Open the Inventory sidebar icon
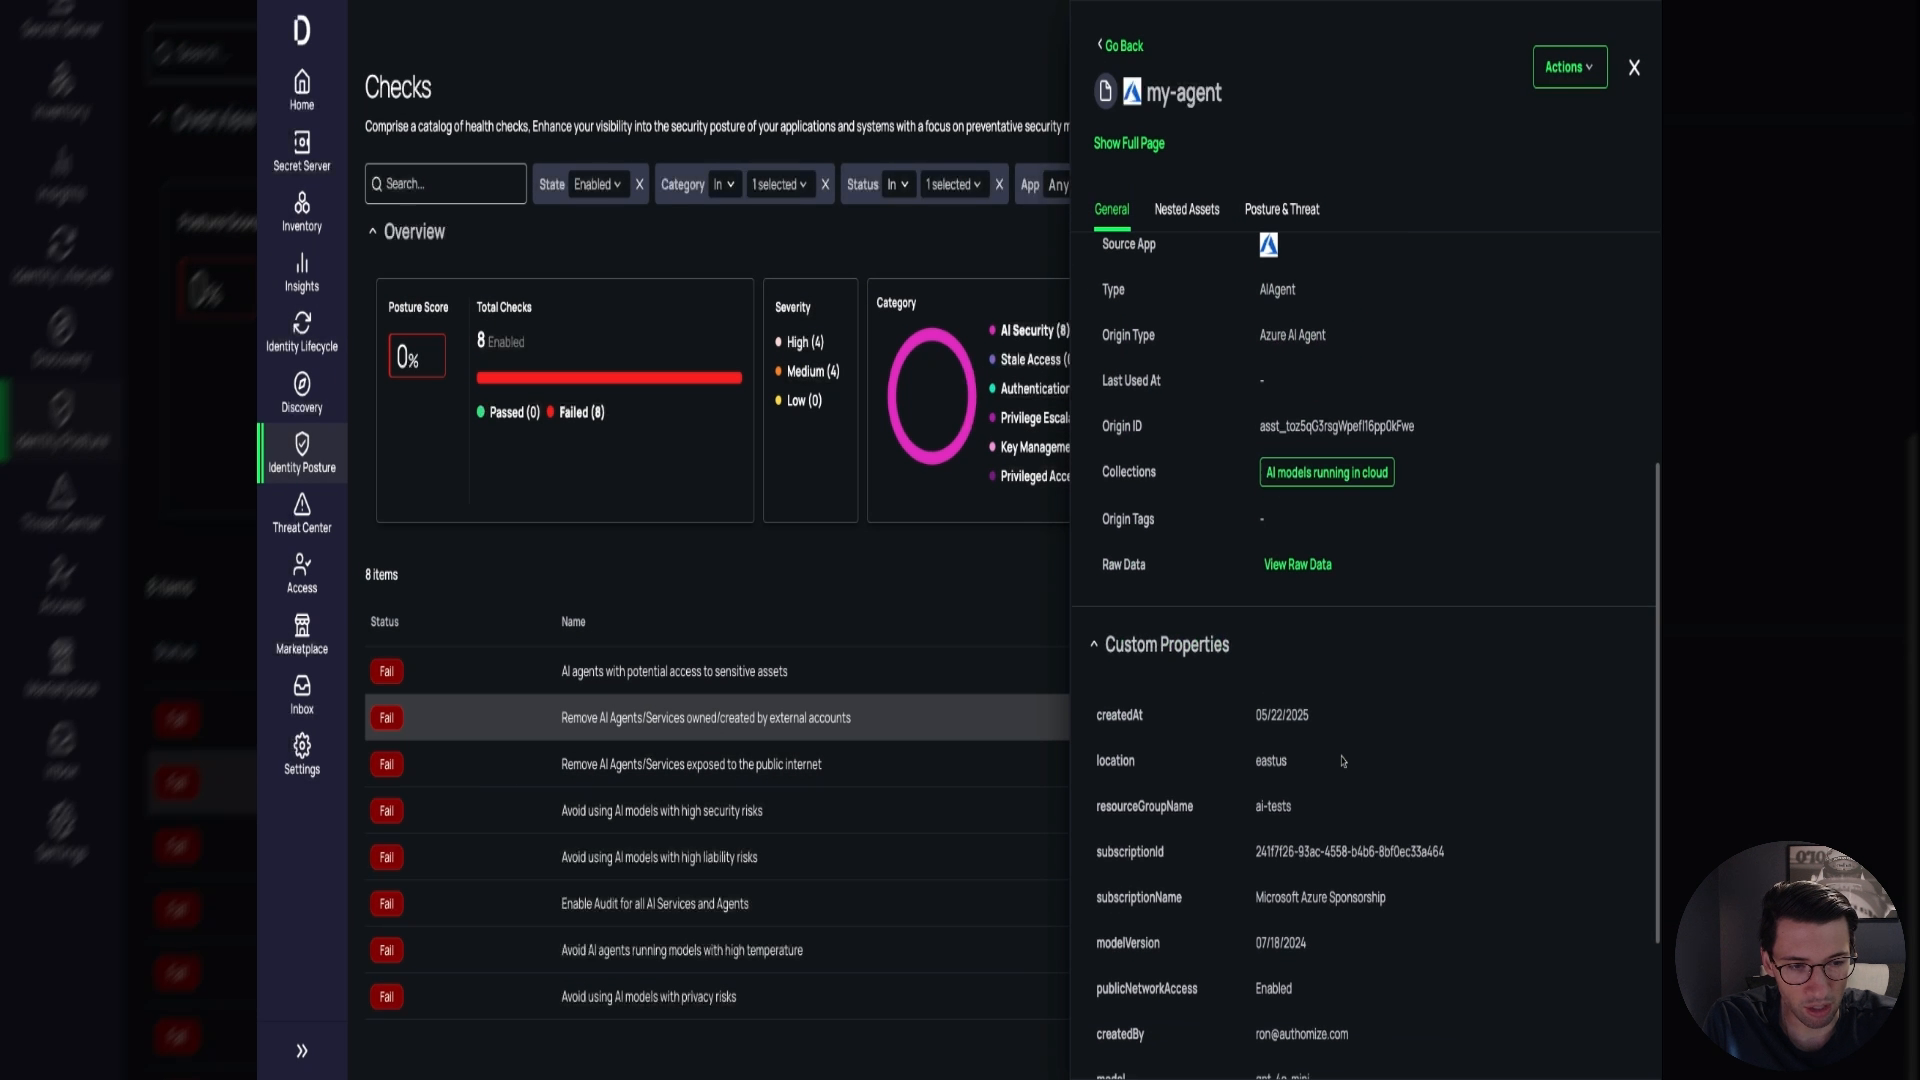 pos(301,210)
